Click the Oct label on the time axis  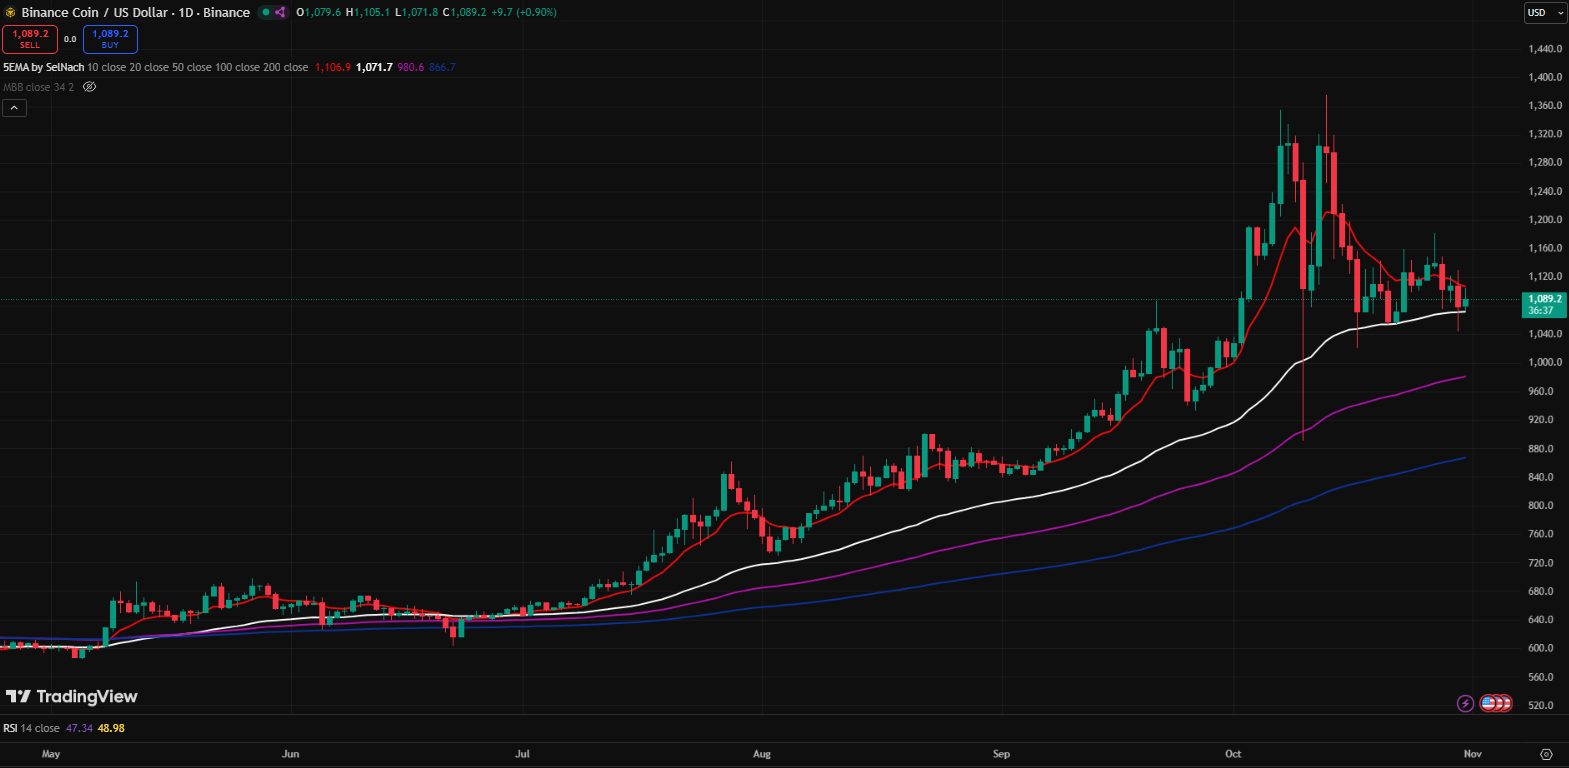pyautogui.click(x=1233, y=754)
